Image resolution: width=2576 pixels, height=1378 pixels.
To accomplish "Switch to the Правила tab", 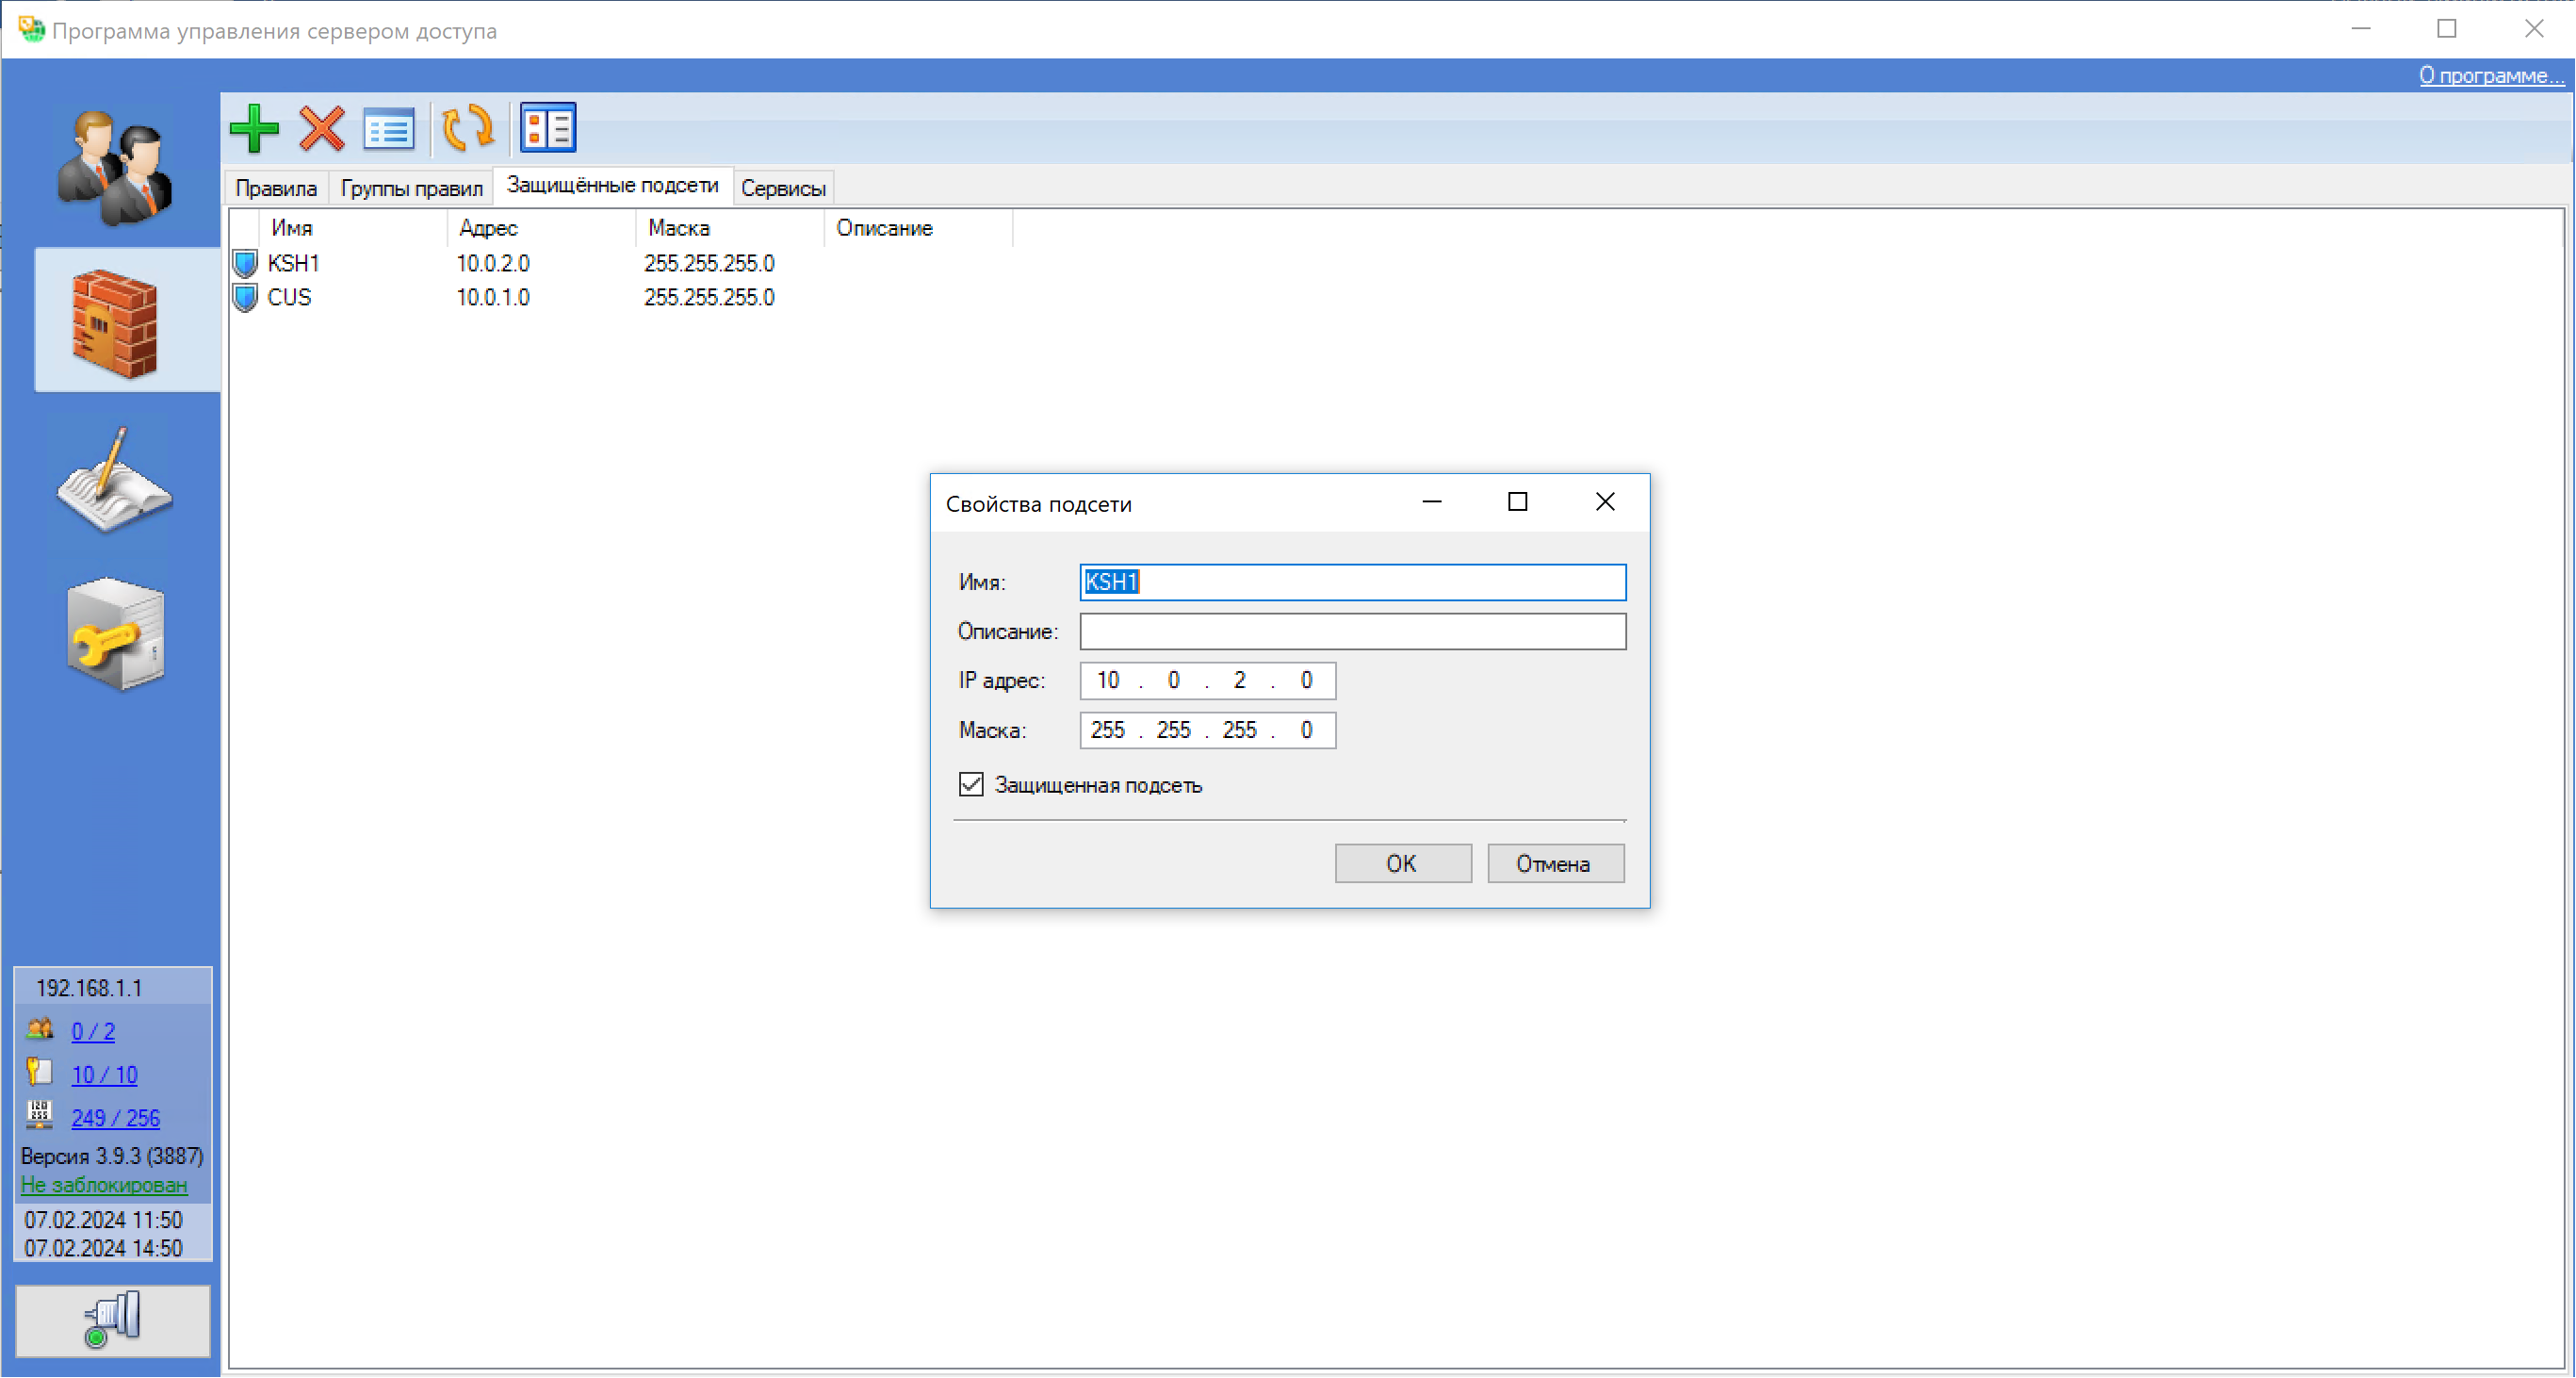I will [276, 188].
